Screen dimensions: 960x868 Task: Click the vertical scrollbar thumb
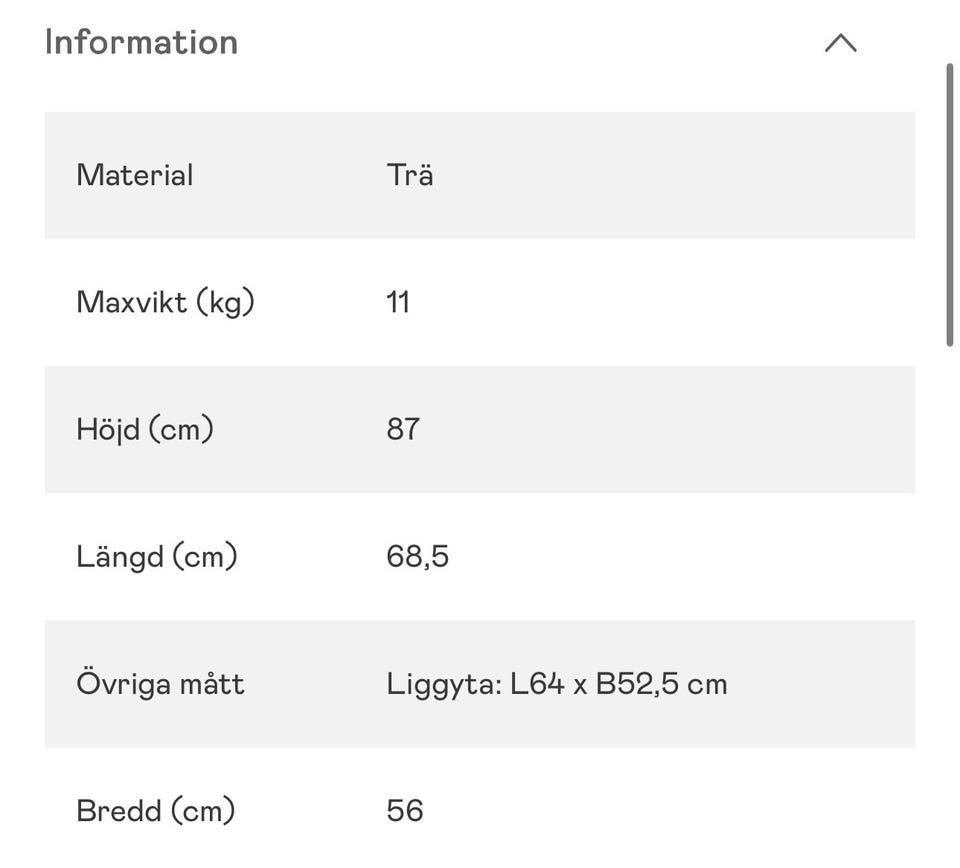point(949,205)
